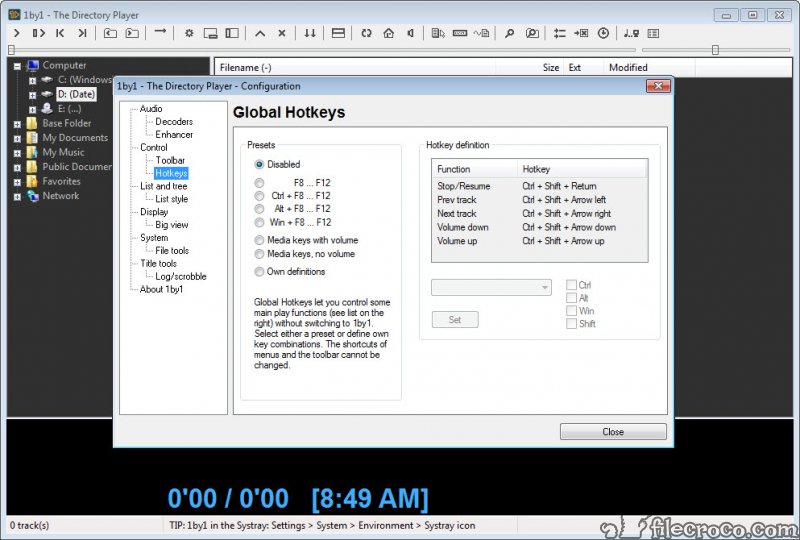800x540 pixels.
Task: Expand the My Documents node
Action: click(17, 138)
